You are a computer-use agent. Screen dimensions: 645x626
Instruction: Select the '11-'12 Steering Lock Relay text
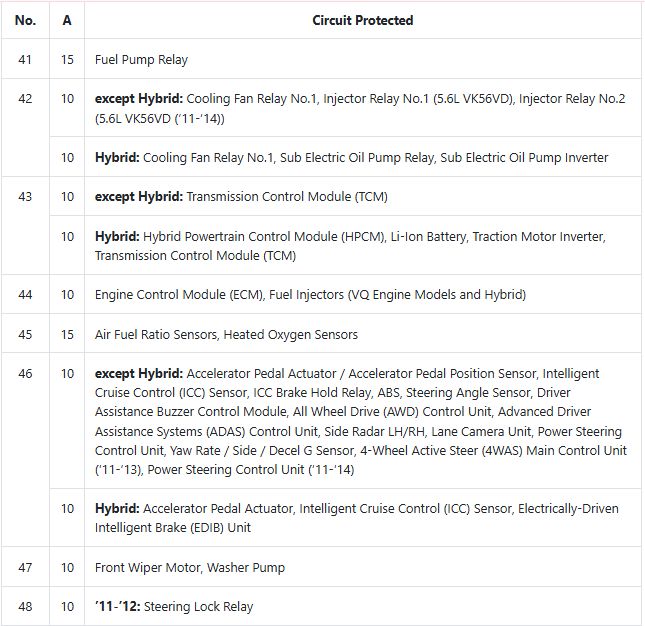click(x=174, y=607)
